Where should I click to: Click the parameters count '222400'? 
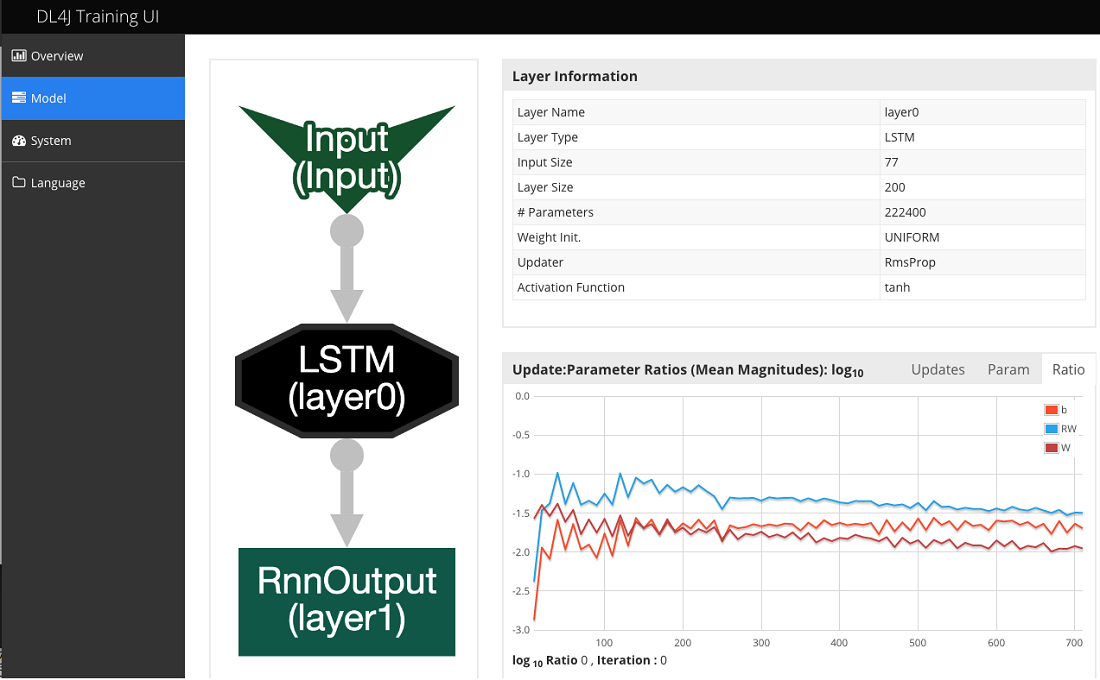point(905,212)
